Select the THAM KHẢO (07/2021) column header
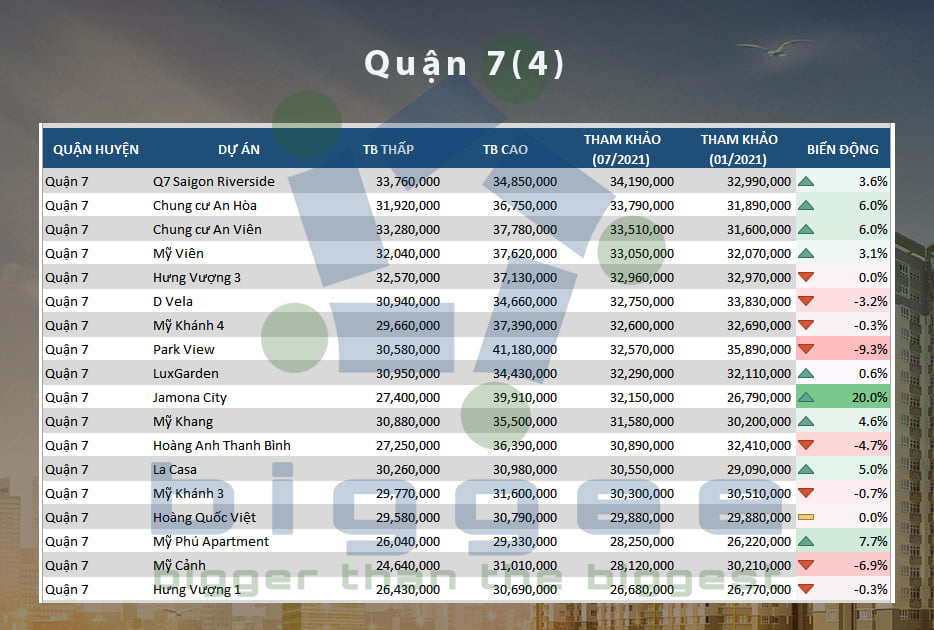 coord(621,149)
